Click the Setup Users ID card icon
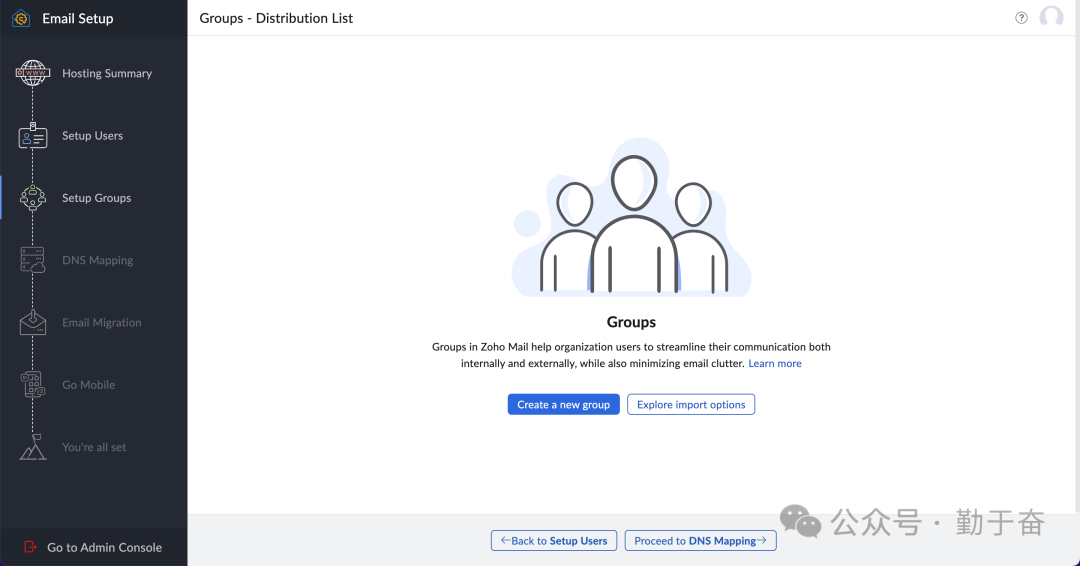 click(33, 137)
